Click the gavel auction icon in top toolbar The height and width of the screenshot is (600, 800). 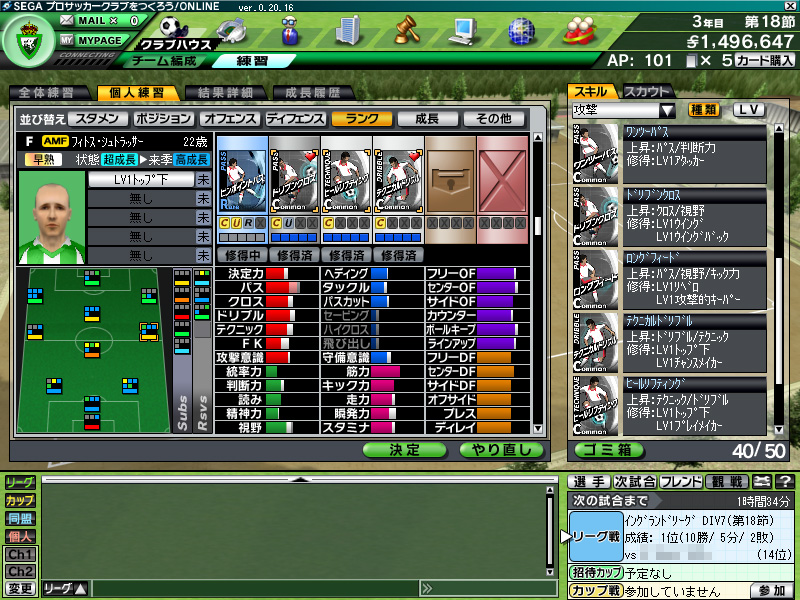click(404, 30)
